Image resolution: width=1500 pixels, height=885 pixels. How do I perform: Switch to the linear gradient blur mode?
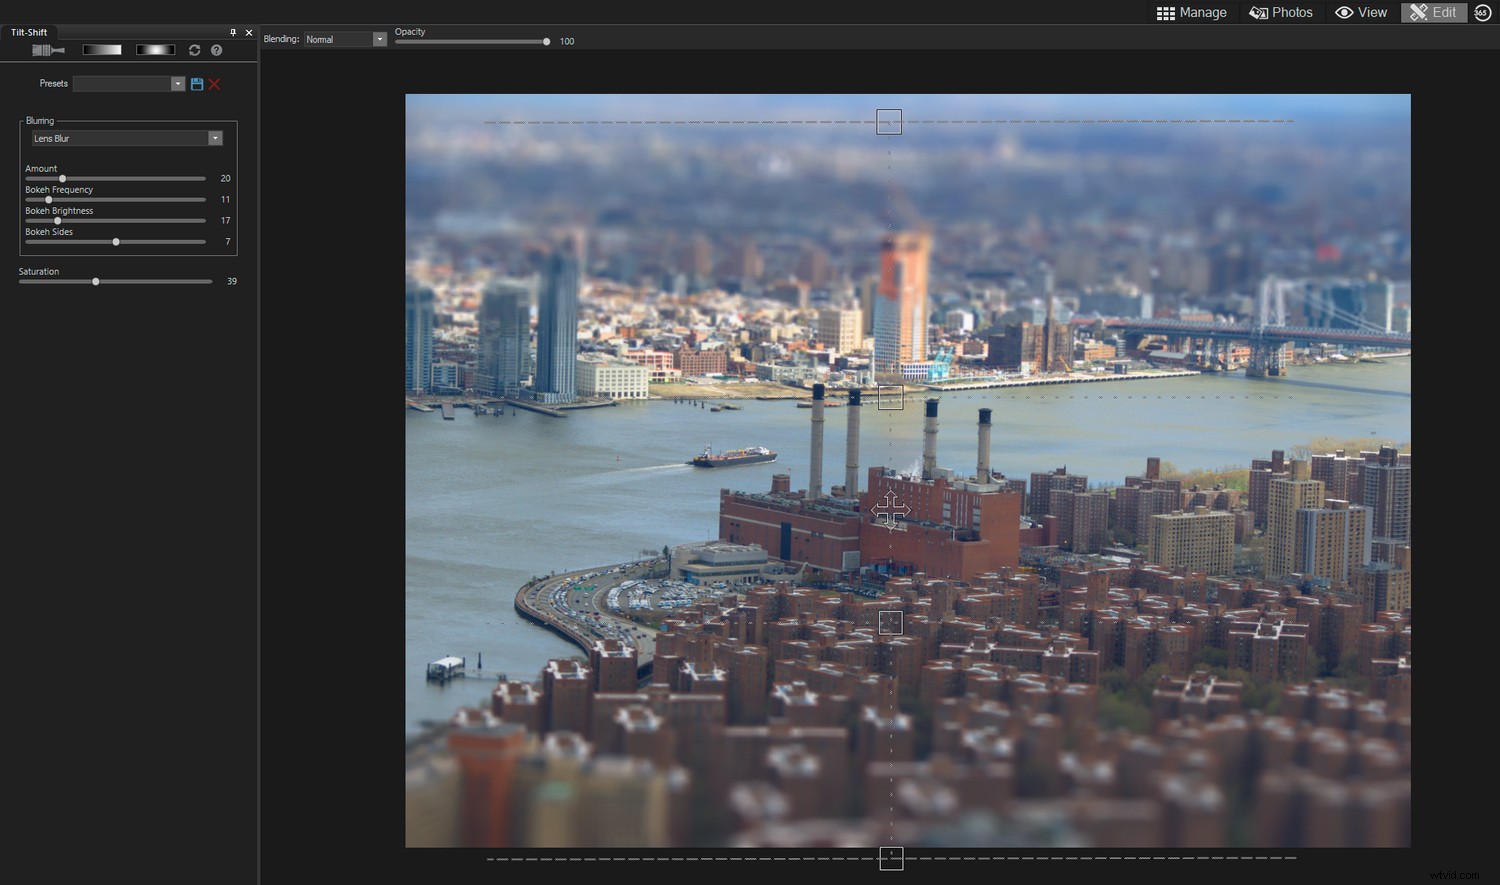click(x=101, y=49)
